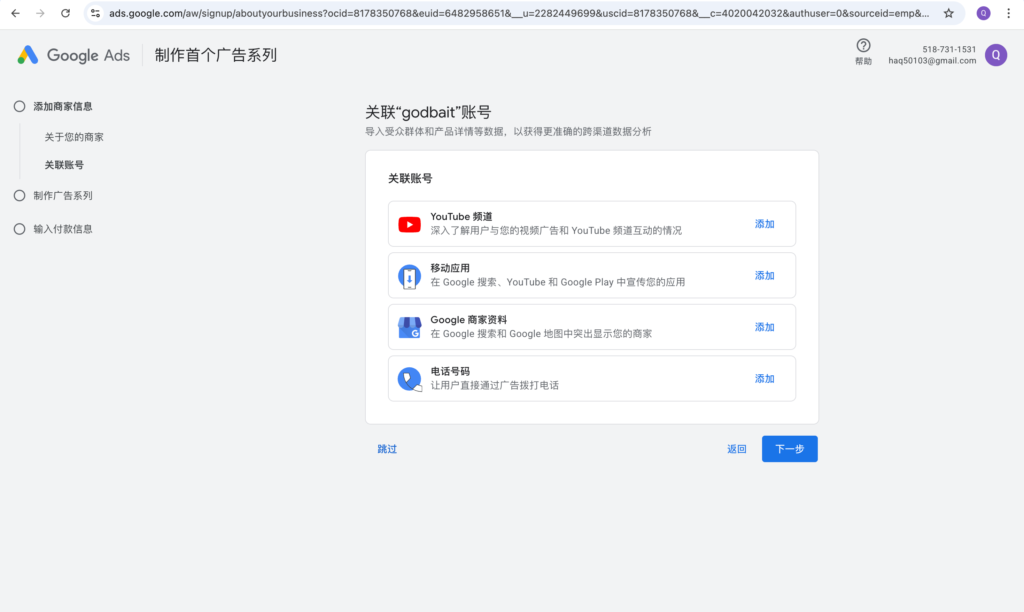The height and width of the screenshot is (612, 1024).
Task: Select the 输入付款信息 step
Action: [x=62, y=229]
